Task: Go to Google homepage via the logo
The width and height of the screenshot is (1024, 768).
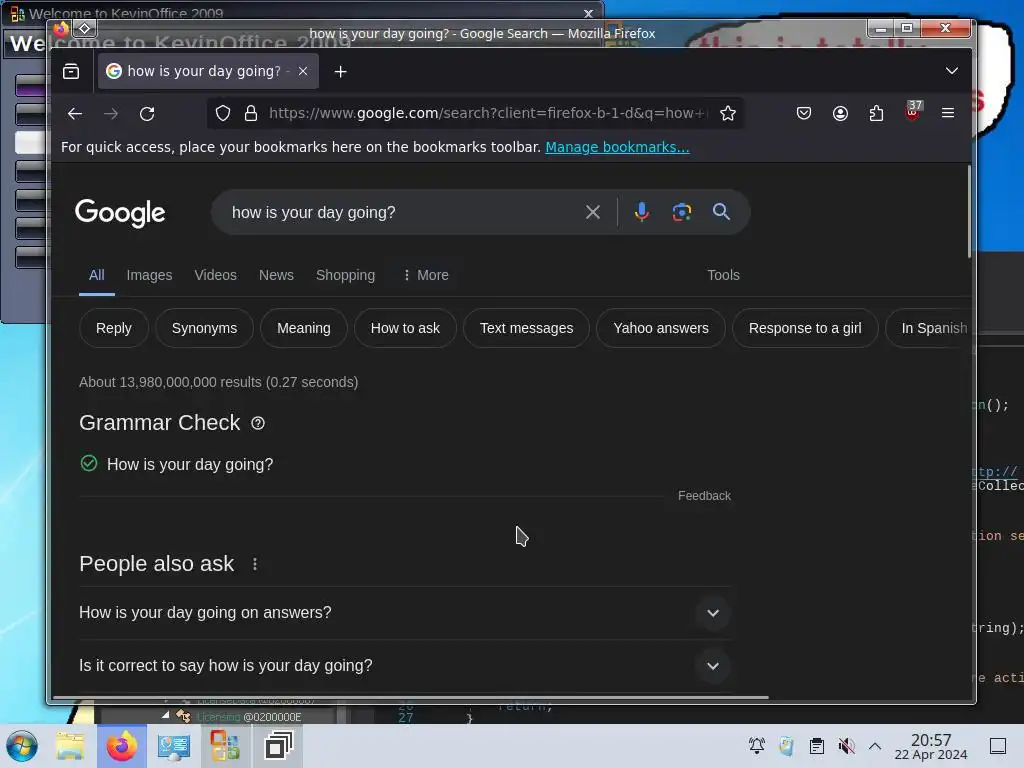Action: pyautogui.click(x=120, y=213)
